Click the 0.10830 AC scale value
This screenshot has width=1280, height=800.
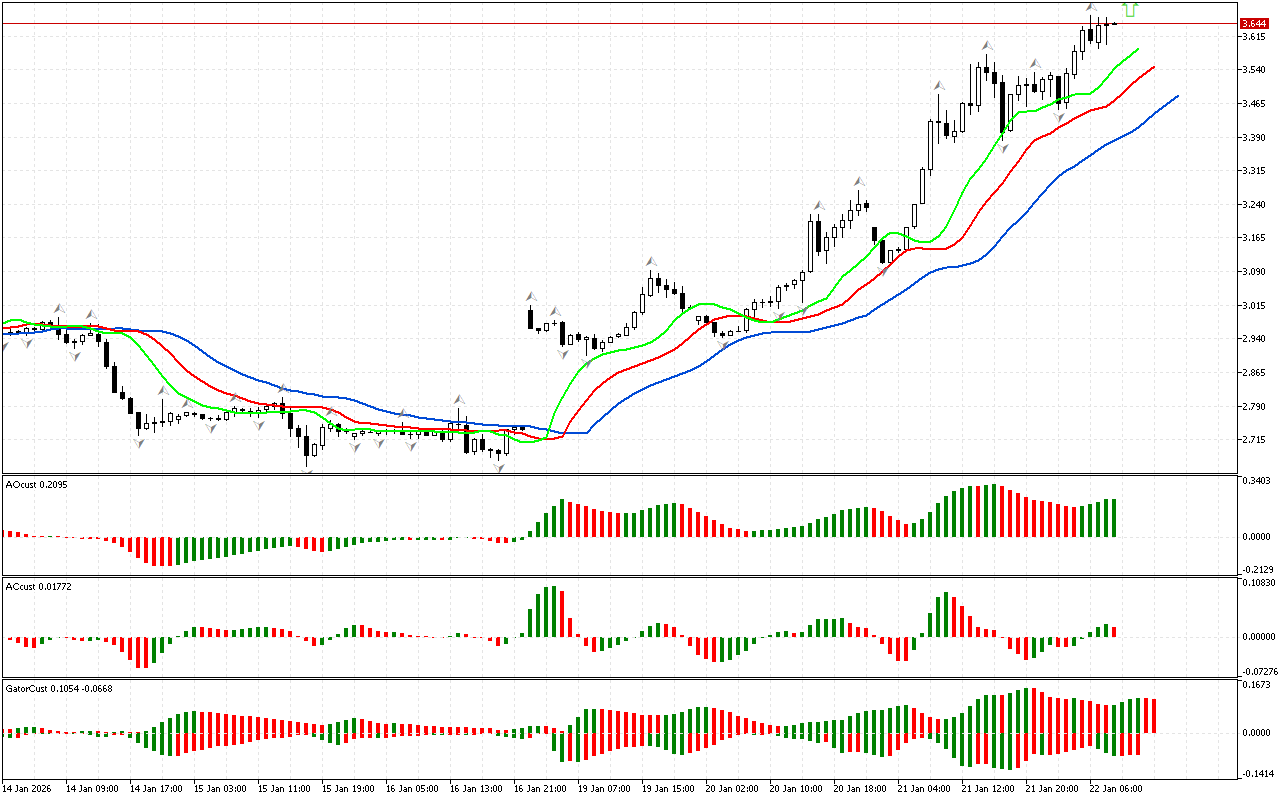(x=1256, y=582)
